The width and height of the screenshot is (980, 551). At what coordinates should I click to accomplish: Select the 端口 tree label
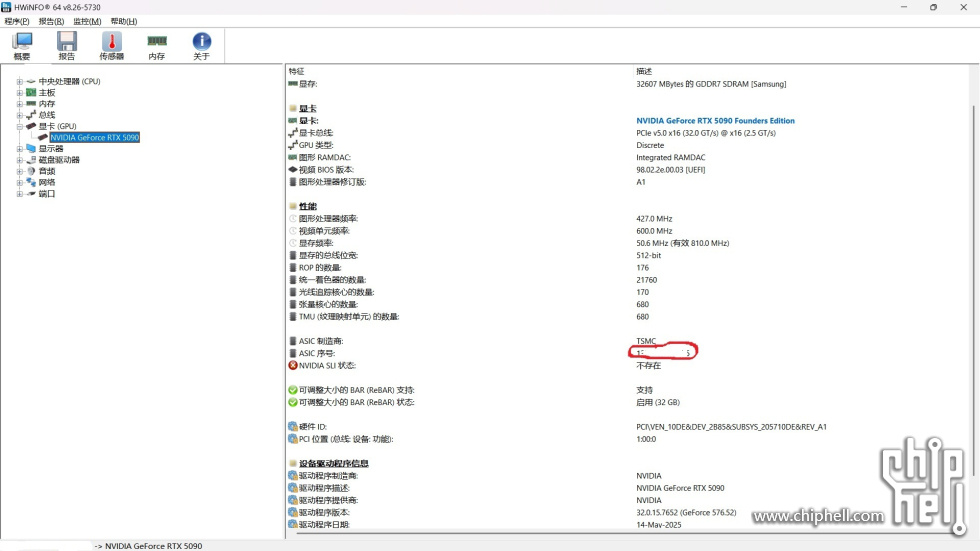point(47,194)
